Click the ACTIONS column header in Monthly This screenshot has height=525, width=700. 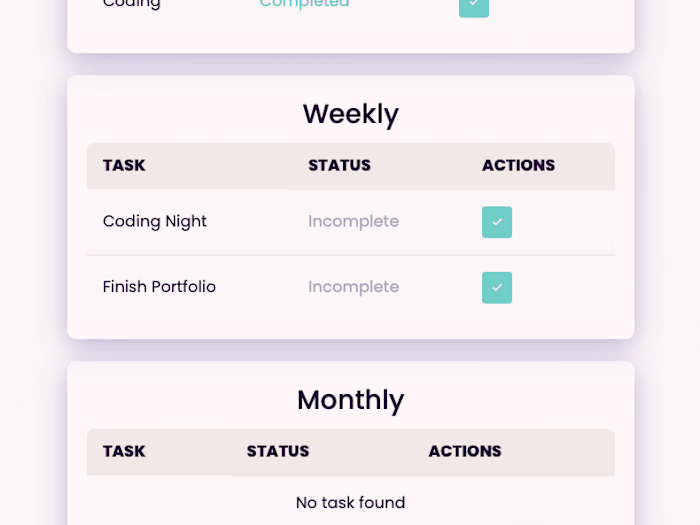click(465, 451)
